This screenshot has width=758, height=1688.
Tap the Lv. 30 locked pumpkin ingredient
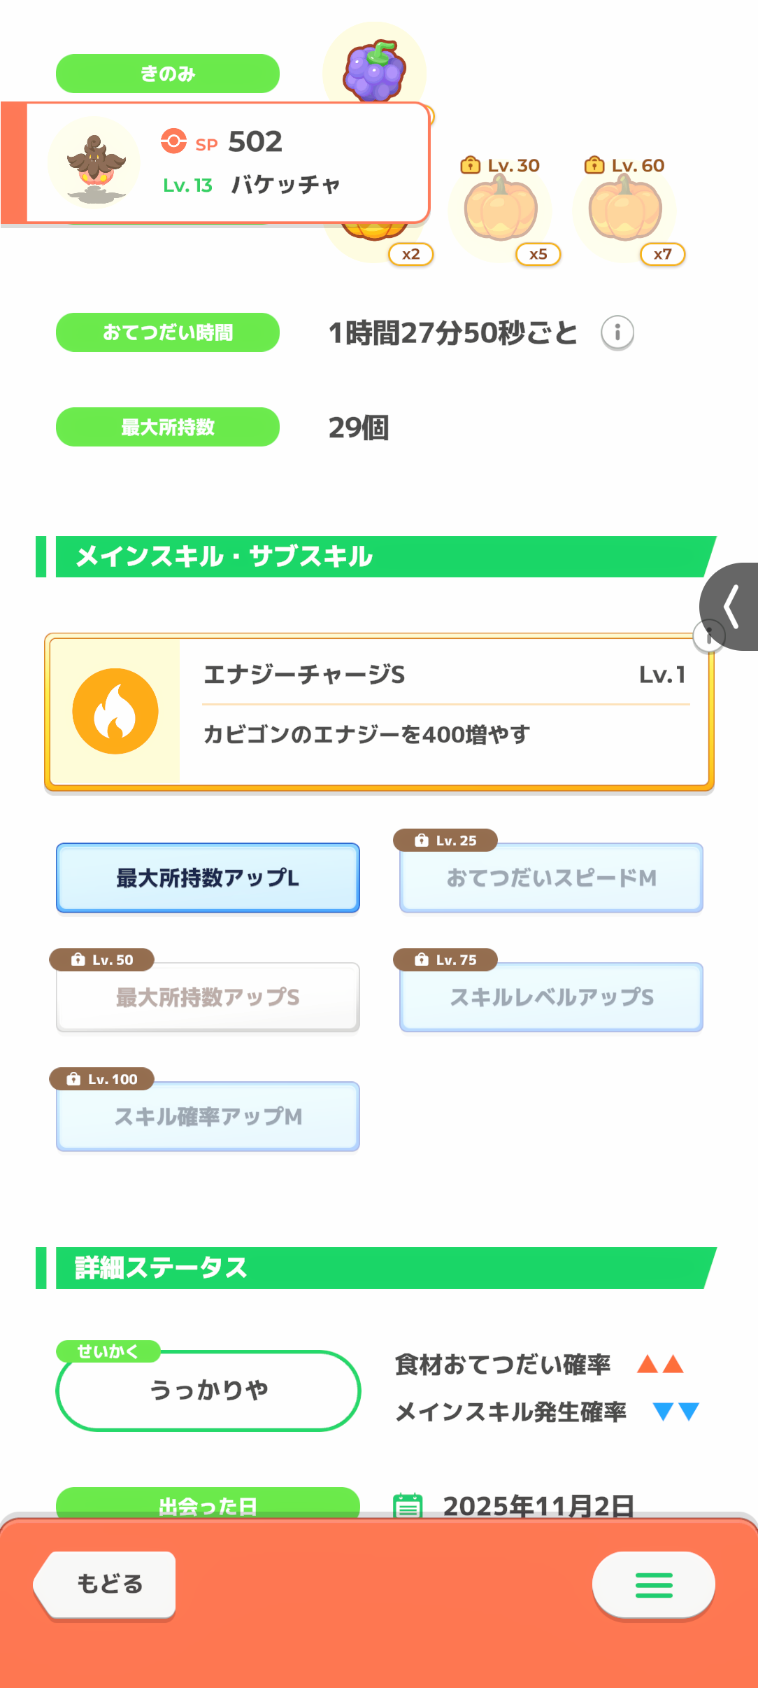pos(502,210)
